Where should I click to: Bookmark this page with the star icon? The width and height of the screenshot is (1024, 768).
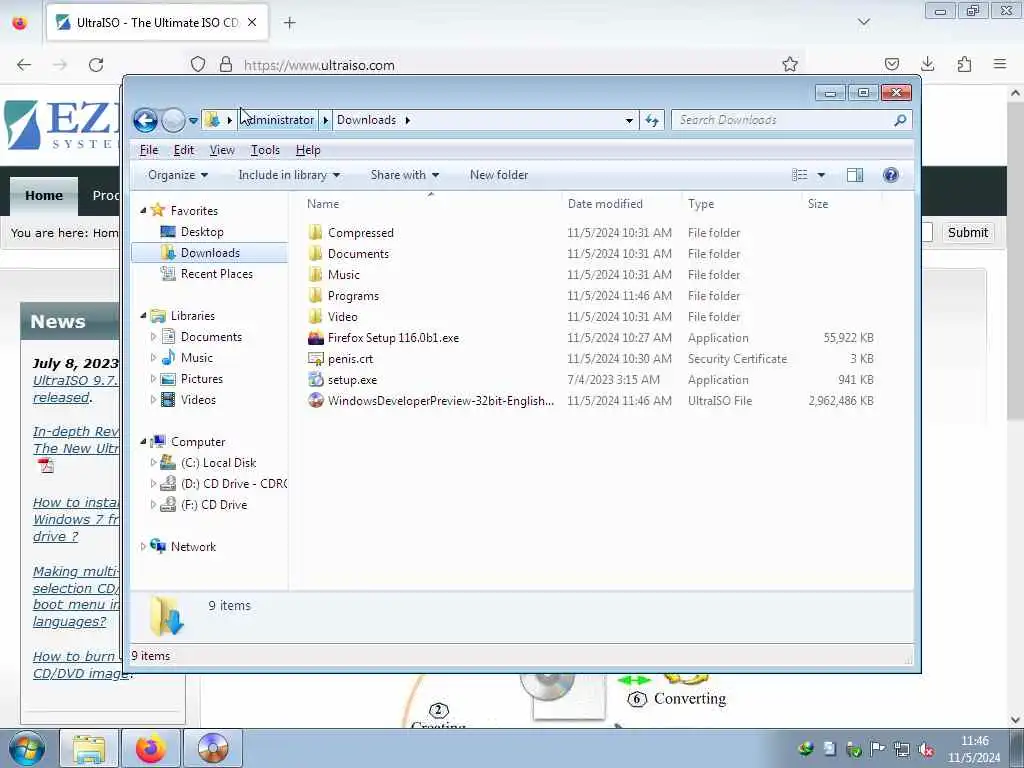point(790,64)
